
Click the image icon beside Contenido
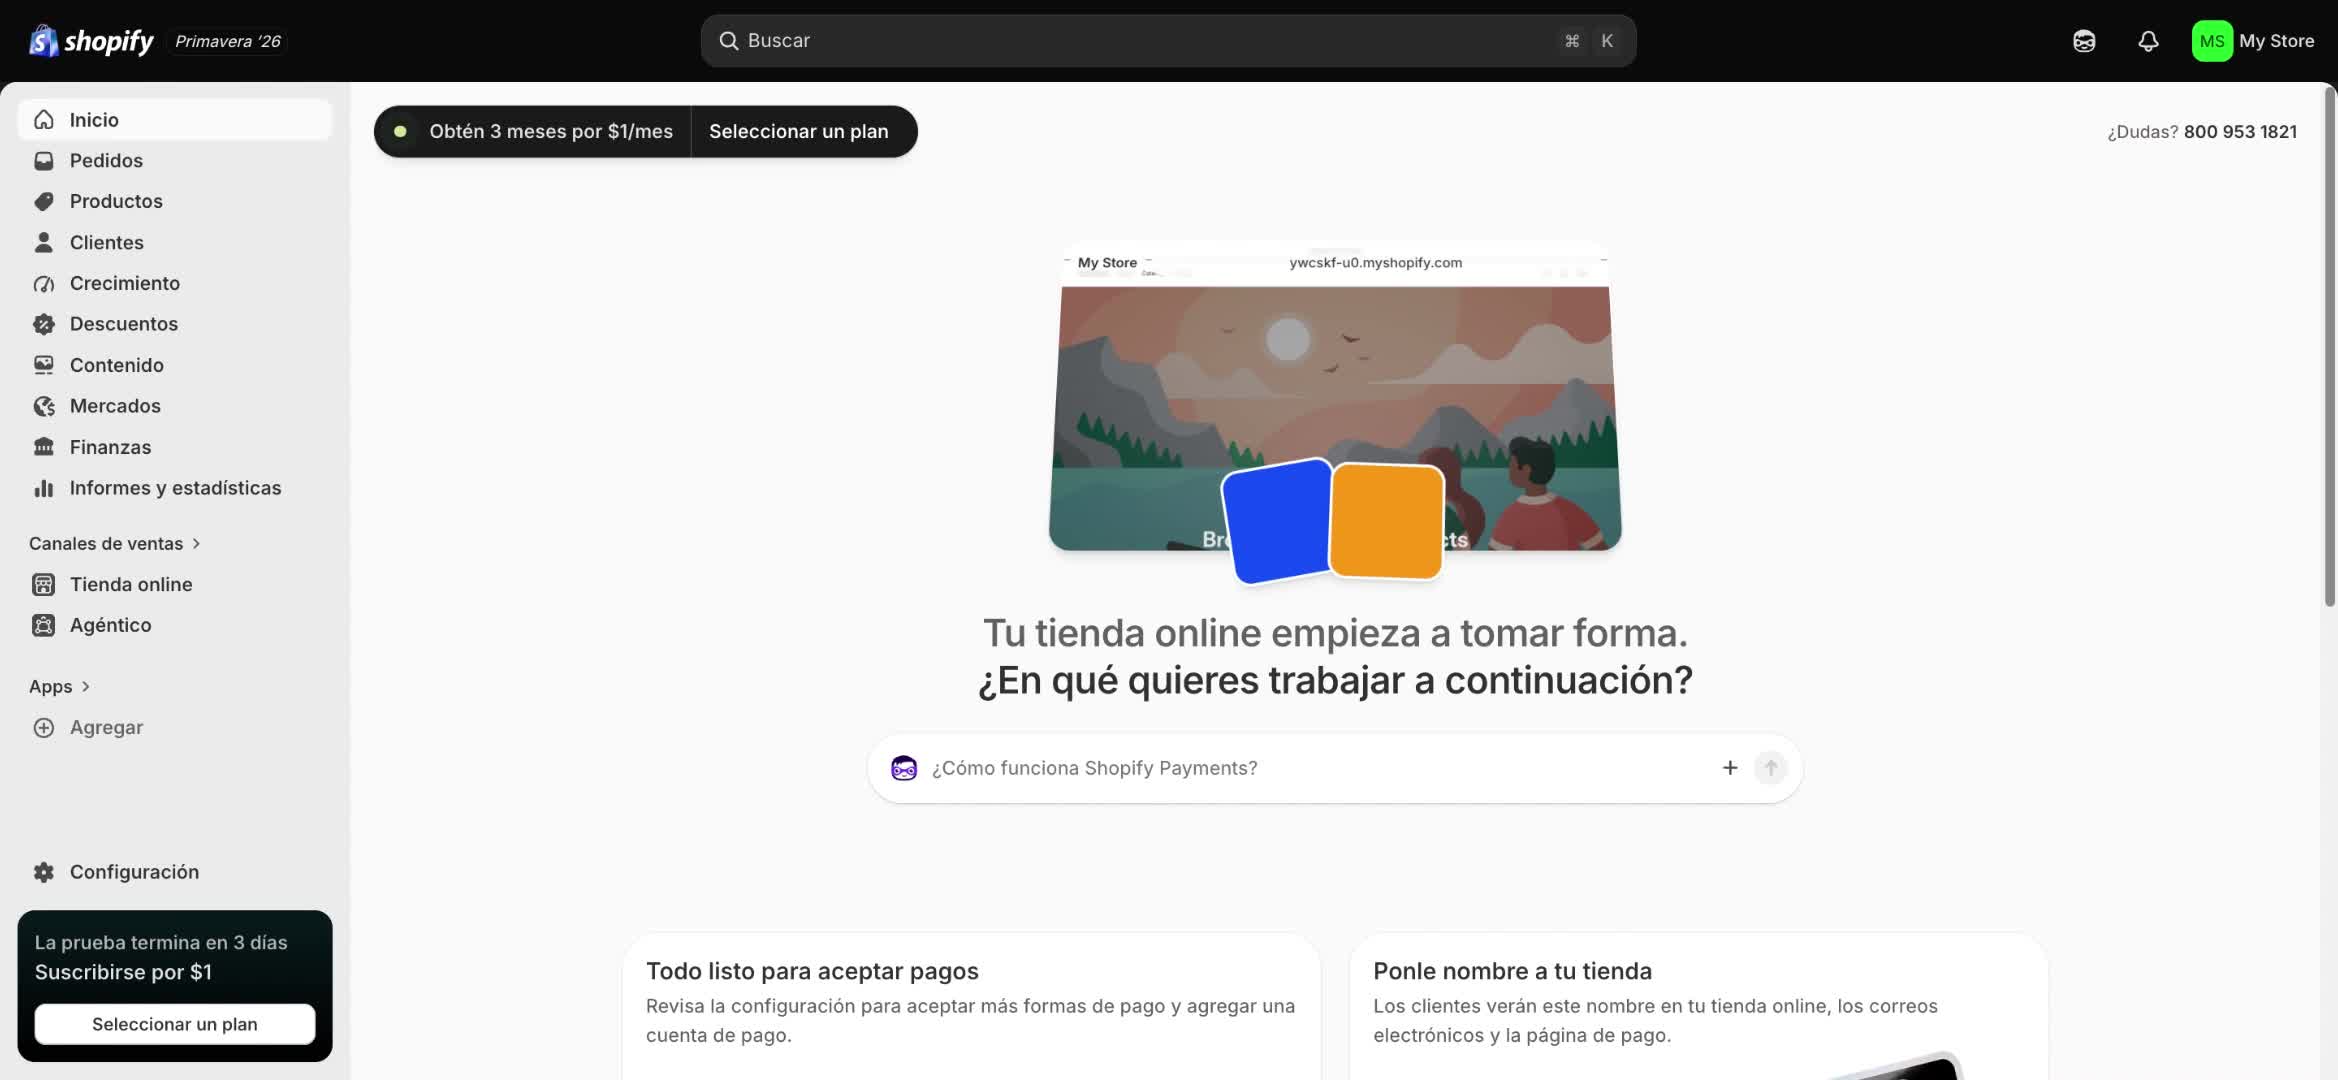[44, 365]
